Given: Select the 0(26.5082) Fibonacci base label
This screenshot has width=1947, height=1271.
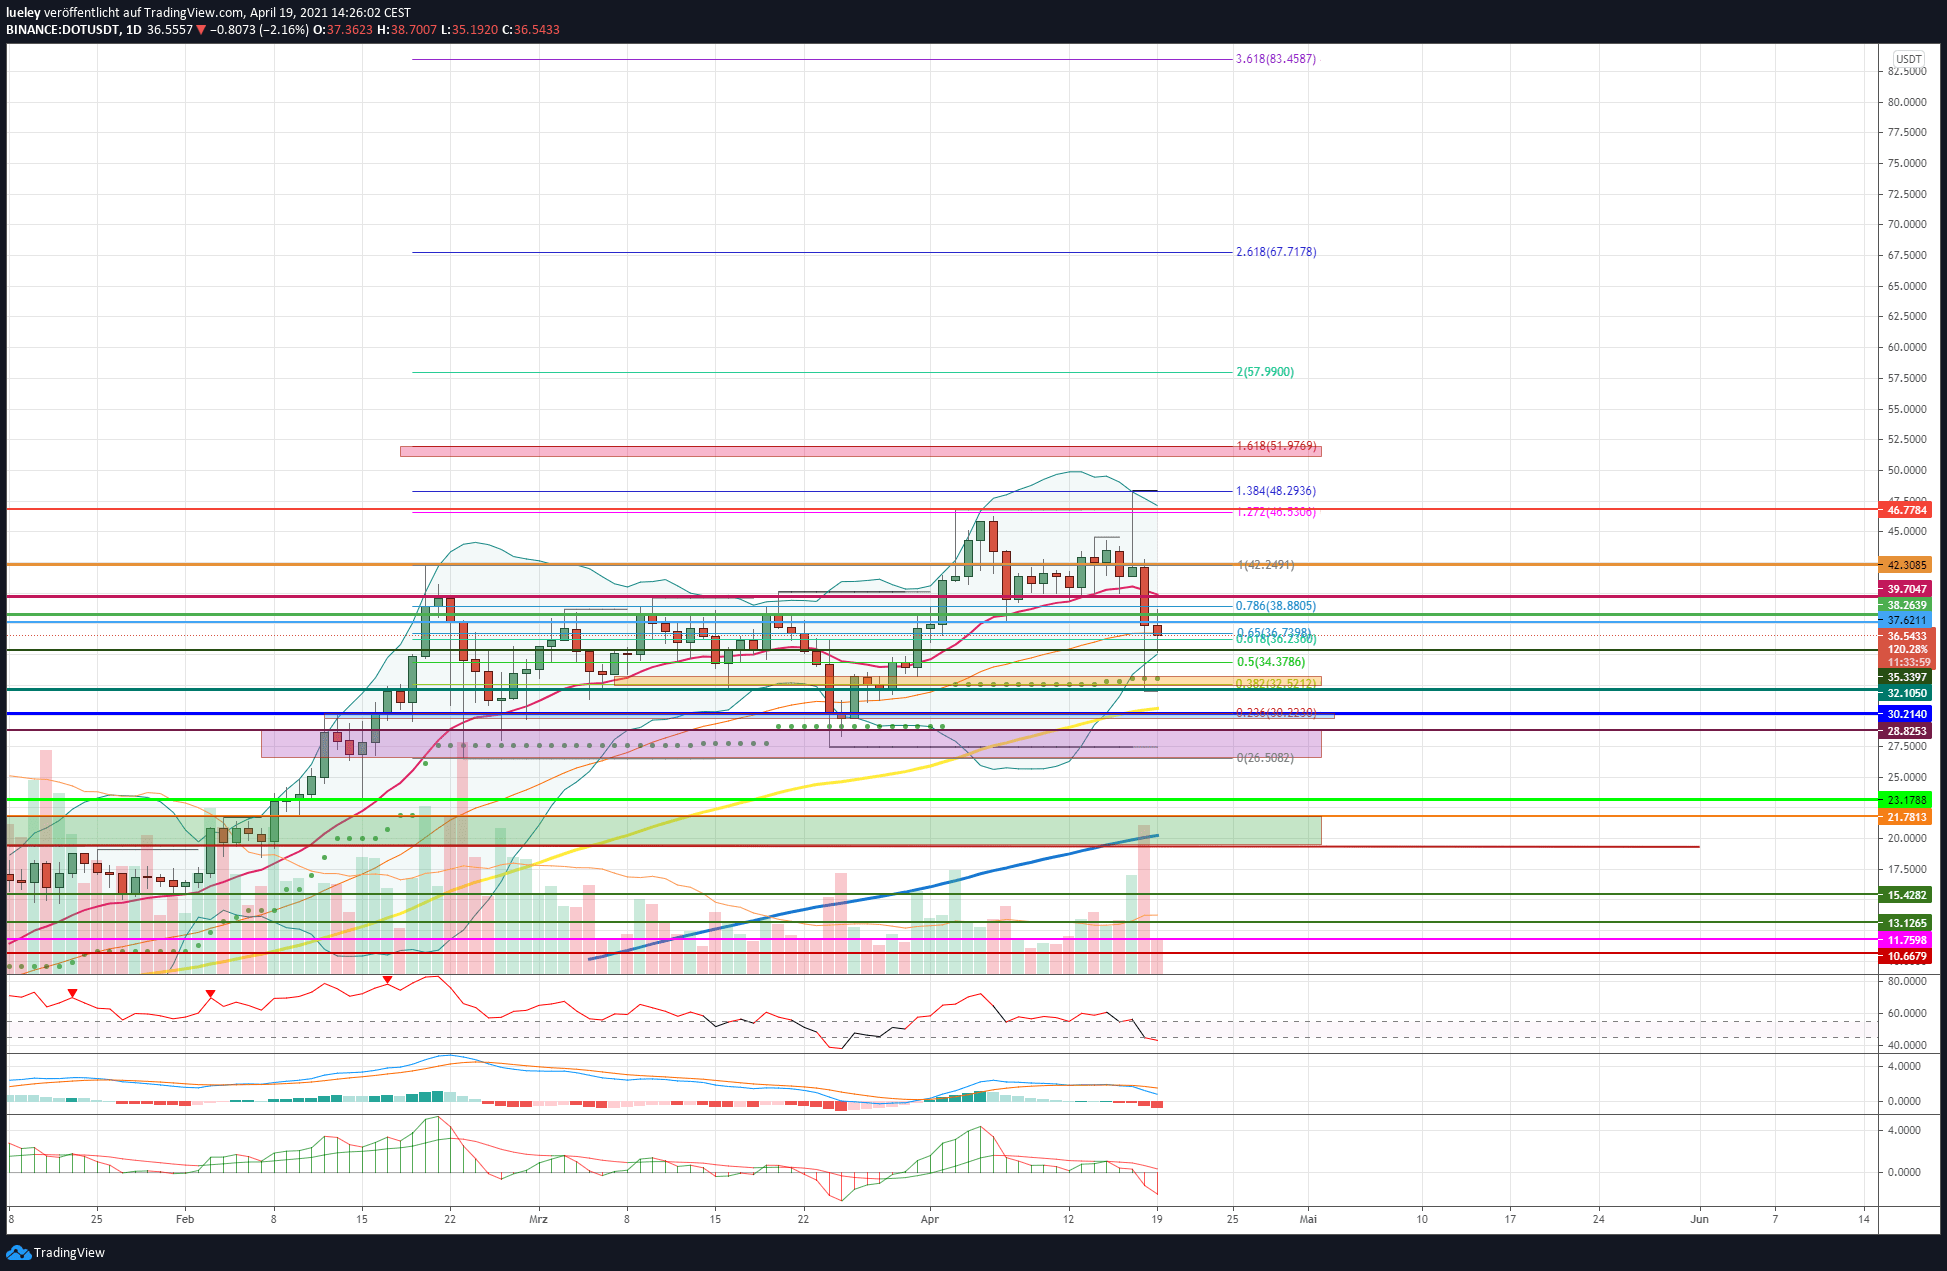Looking at the screenshot, I should pos(1265,758).
